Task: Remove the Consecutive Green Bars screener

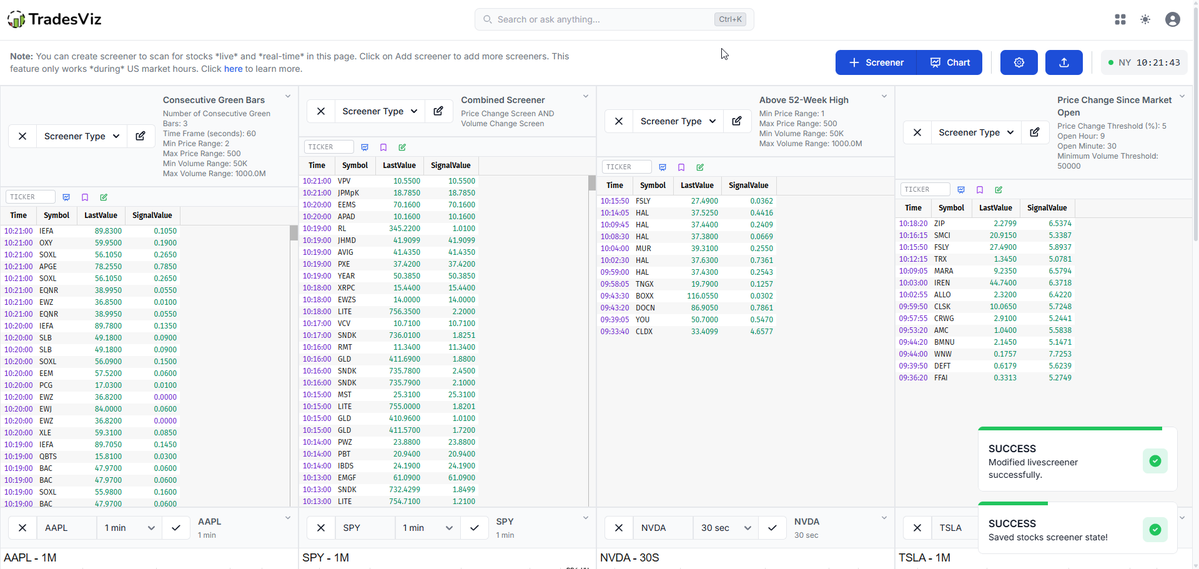Action: pos(22,136)
